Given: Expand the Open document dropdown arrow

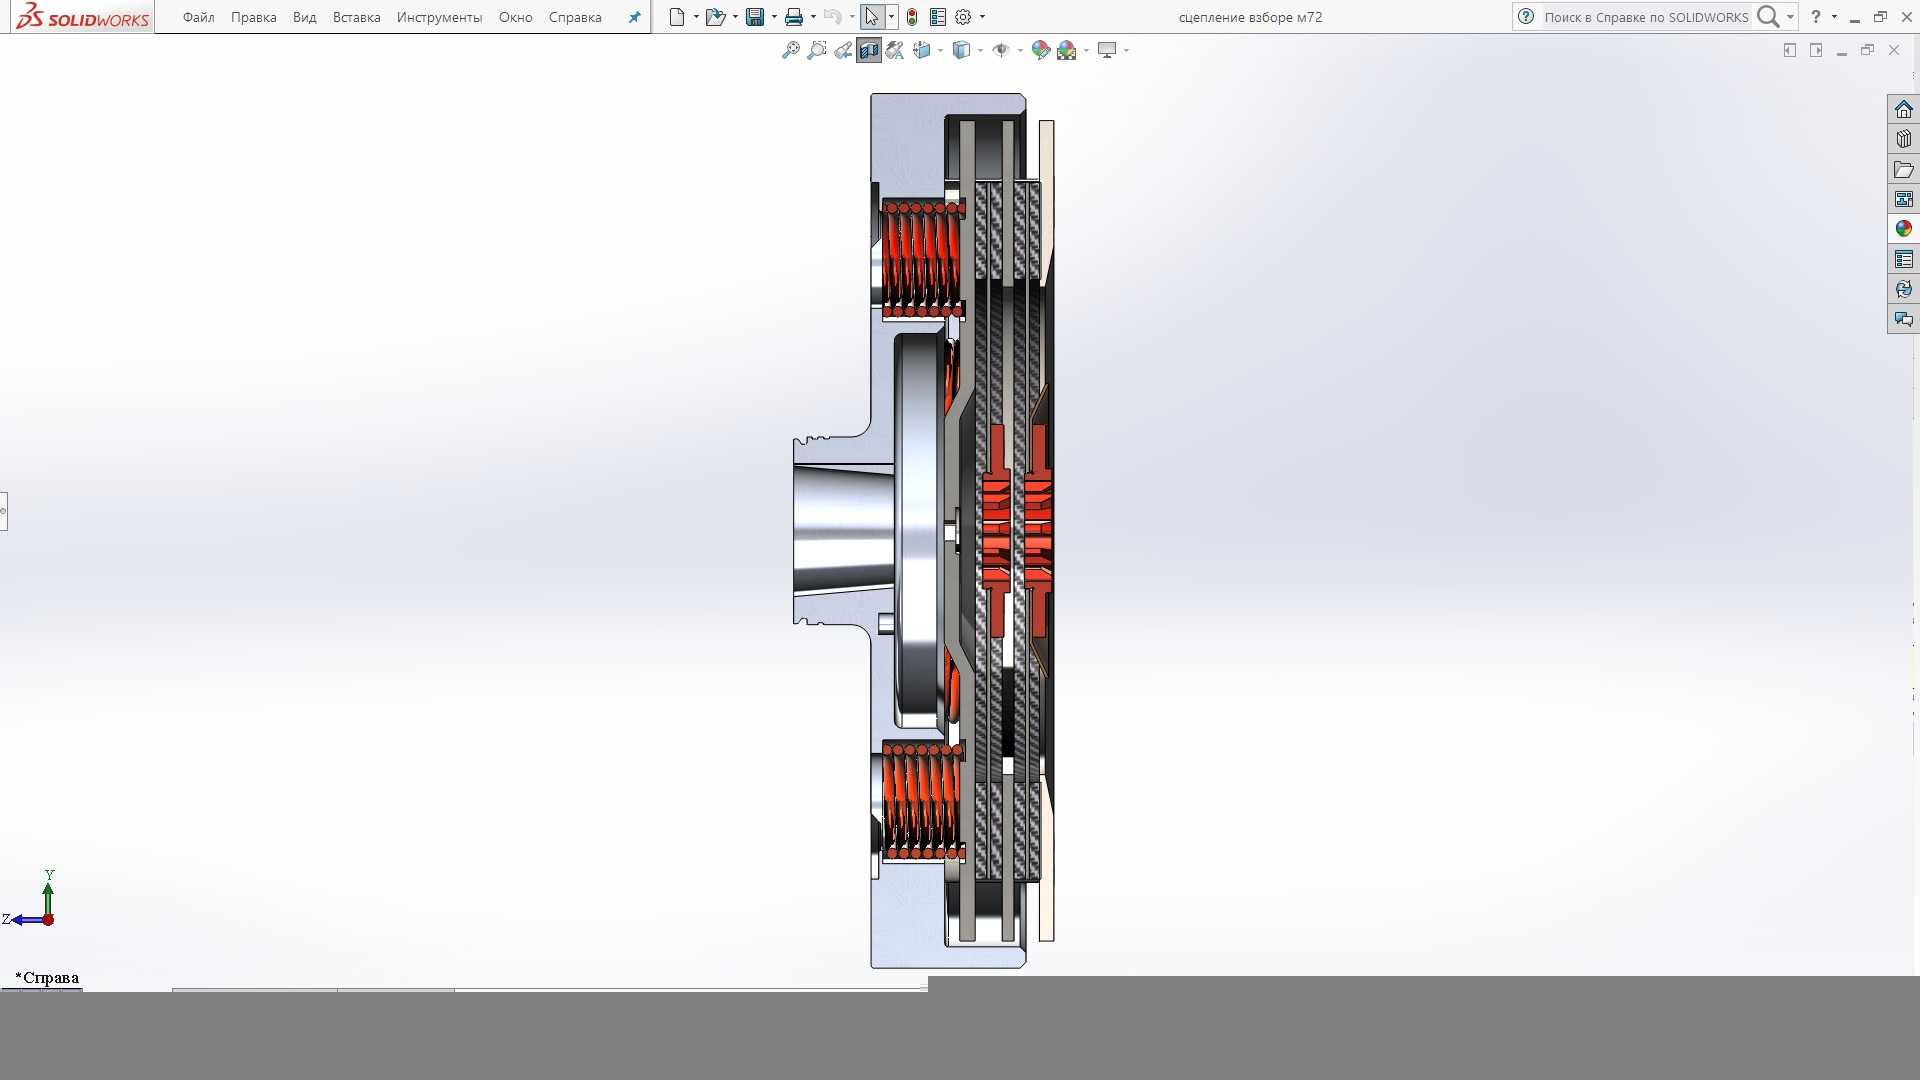Looking at the screenshot, I should [735, 17].
